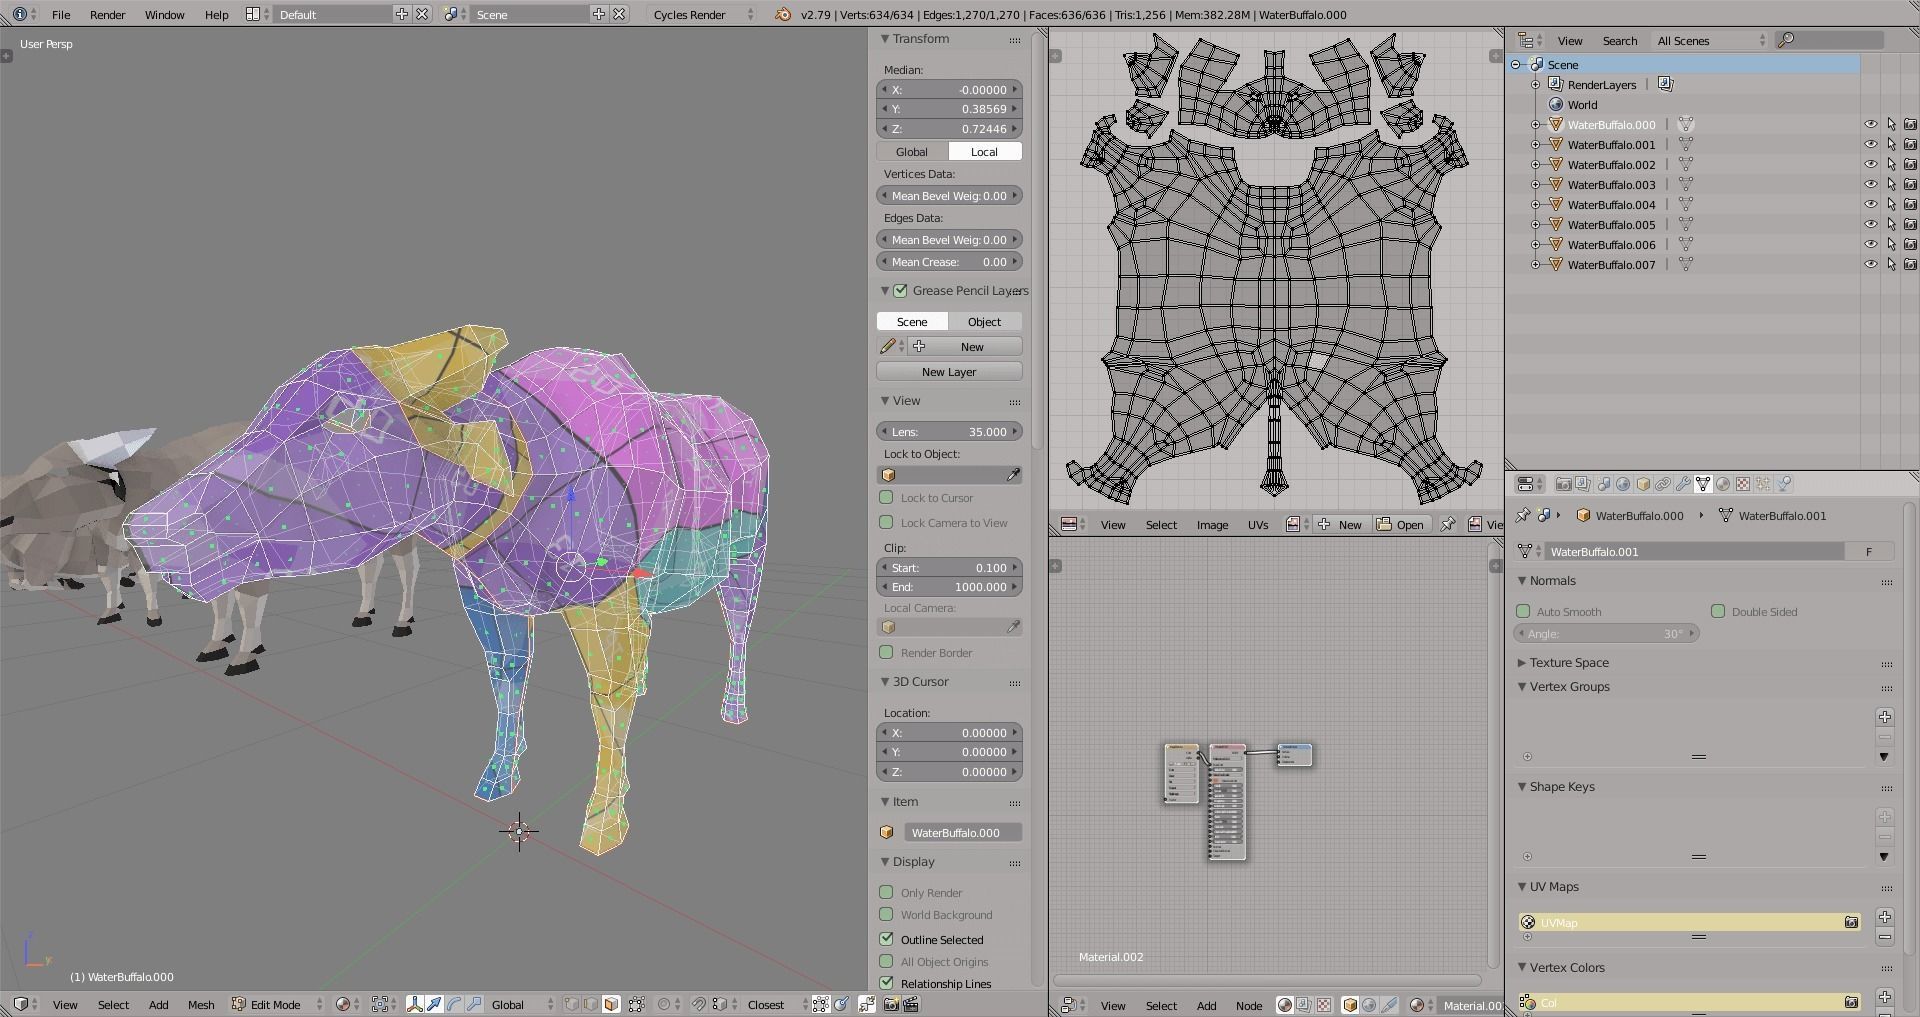Expand WaterBuffalo.001 in the outliner tree
The height and width of the screenshot is (1017, 1920).
pos(1536,145)
